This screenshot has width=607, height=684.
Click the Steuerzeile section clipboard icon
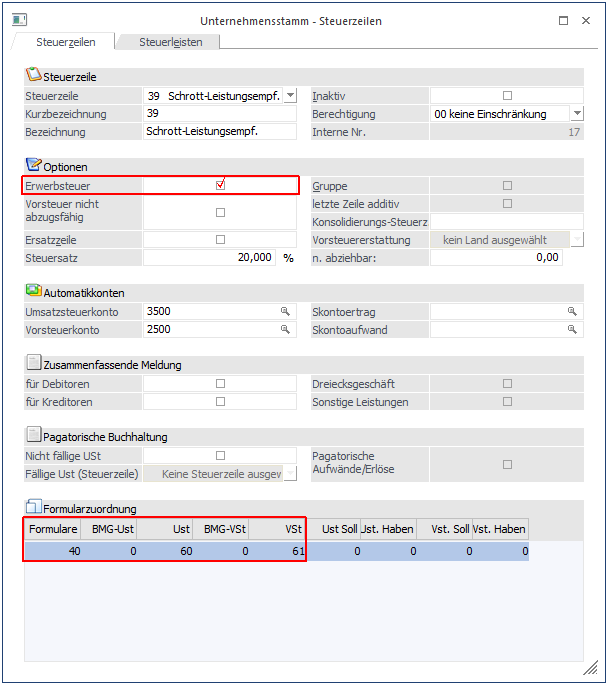(x=33, y=75)
